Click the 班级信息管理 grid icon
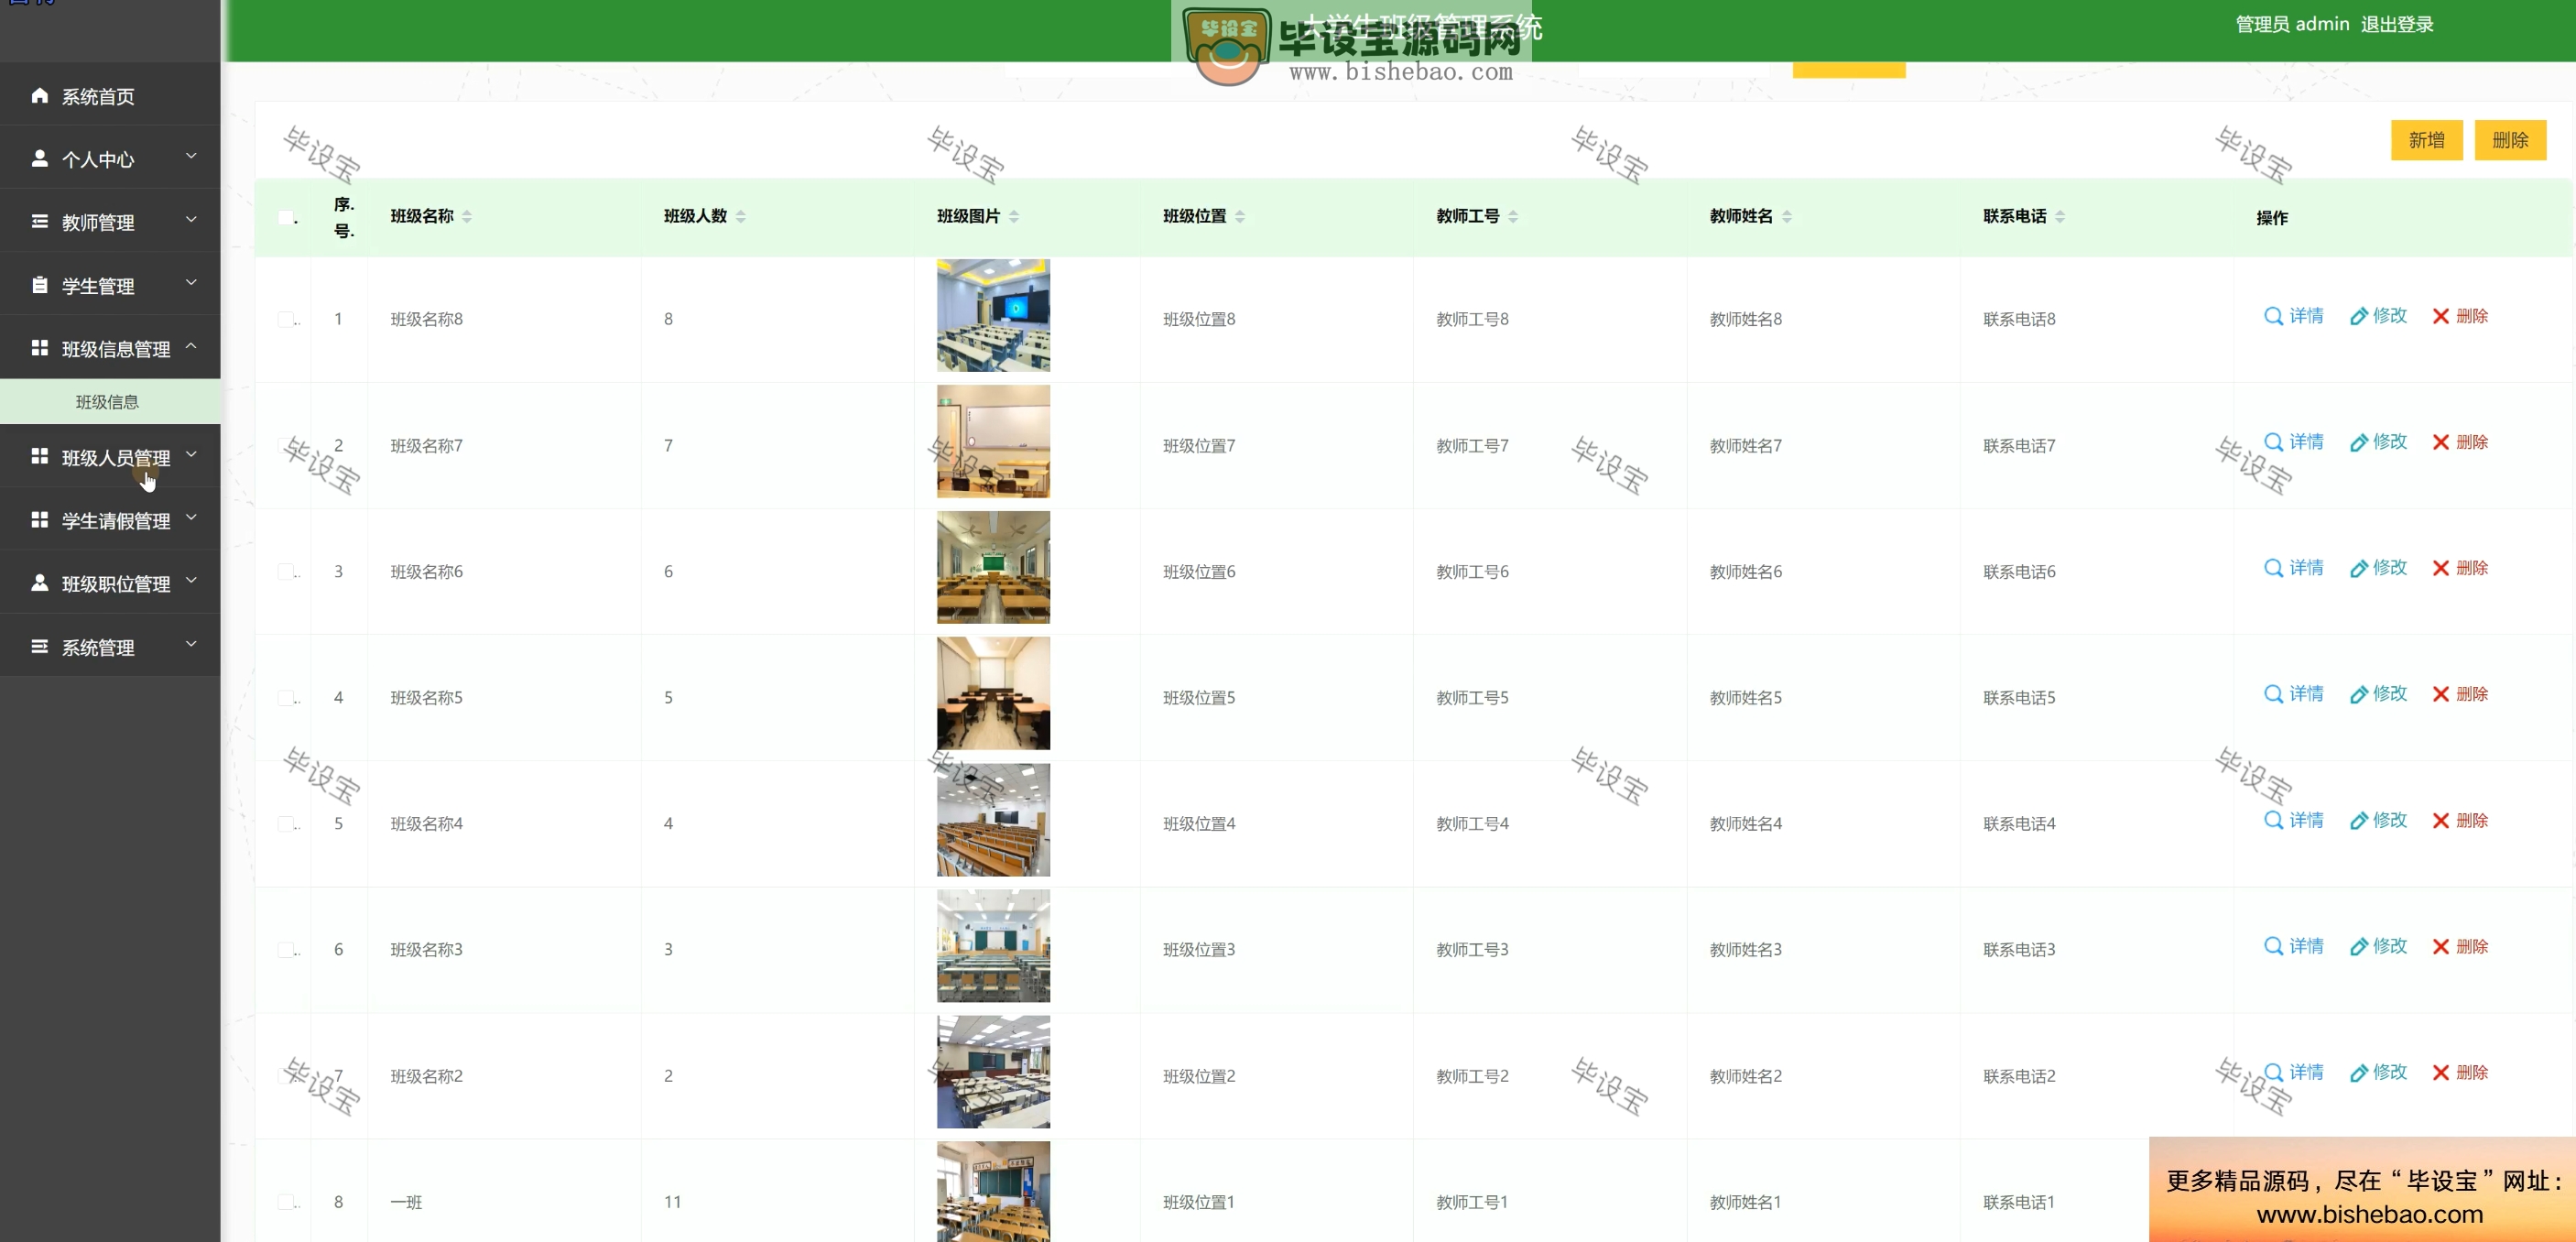 click(40, 348)
